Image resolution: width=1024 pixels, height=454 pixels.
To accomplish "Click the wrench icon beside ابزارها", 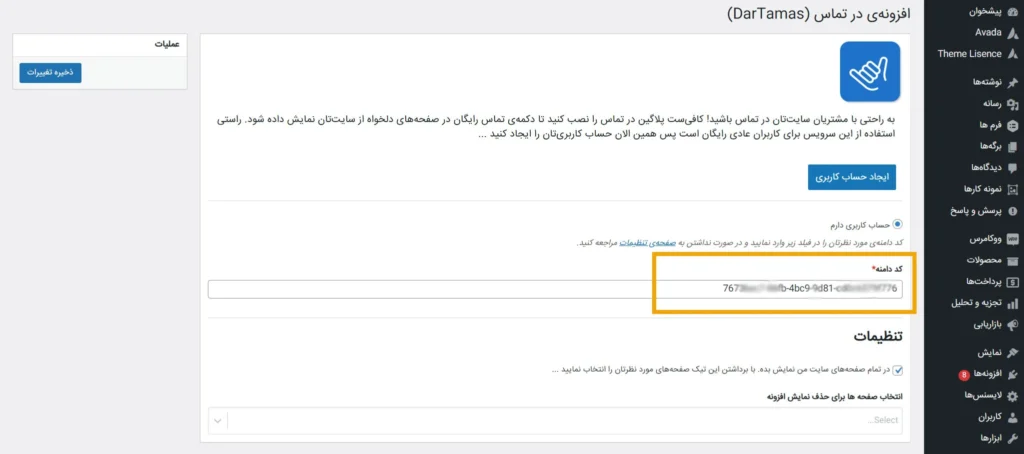I will click(x=1012, y=438).
